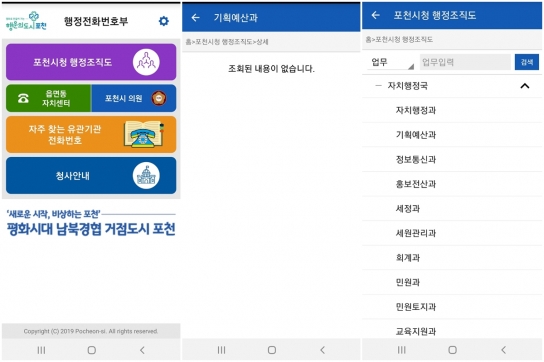Open the 포천시청 행정조직도 purple banner

[91, 62]
